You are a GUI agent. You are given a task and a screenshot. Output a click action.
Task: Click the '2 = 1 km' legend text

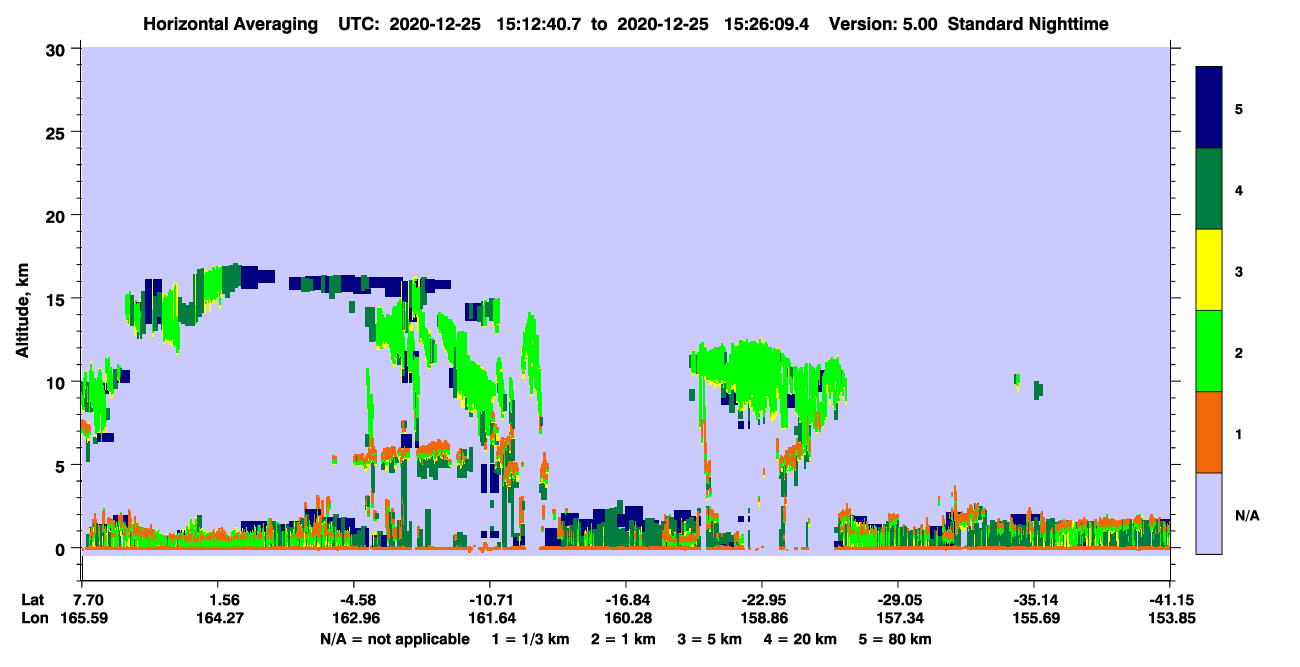coord(623,639)
